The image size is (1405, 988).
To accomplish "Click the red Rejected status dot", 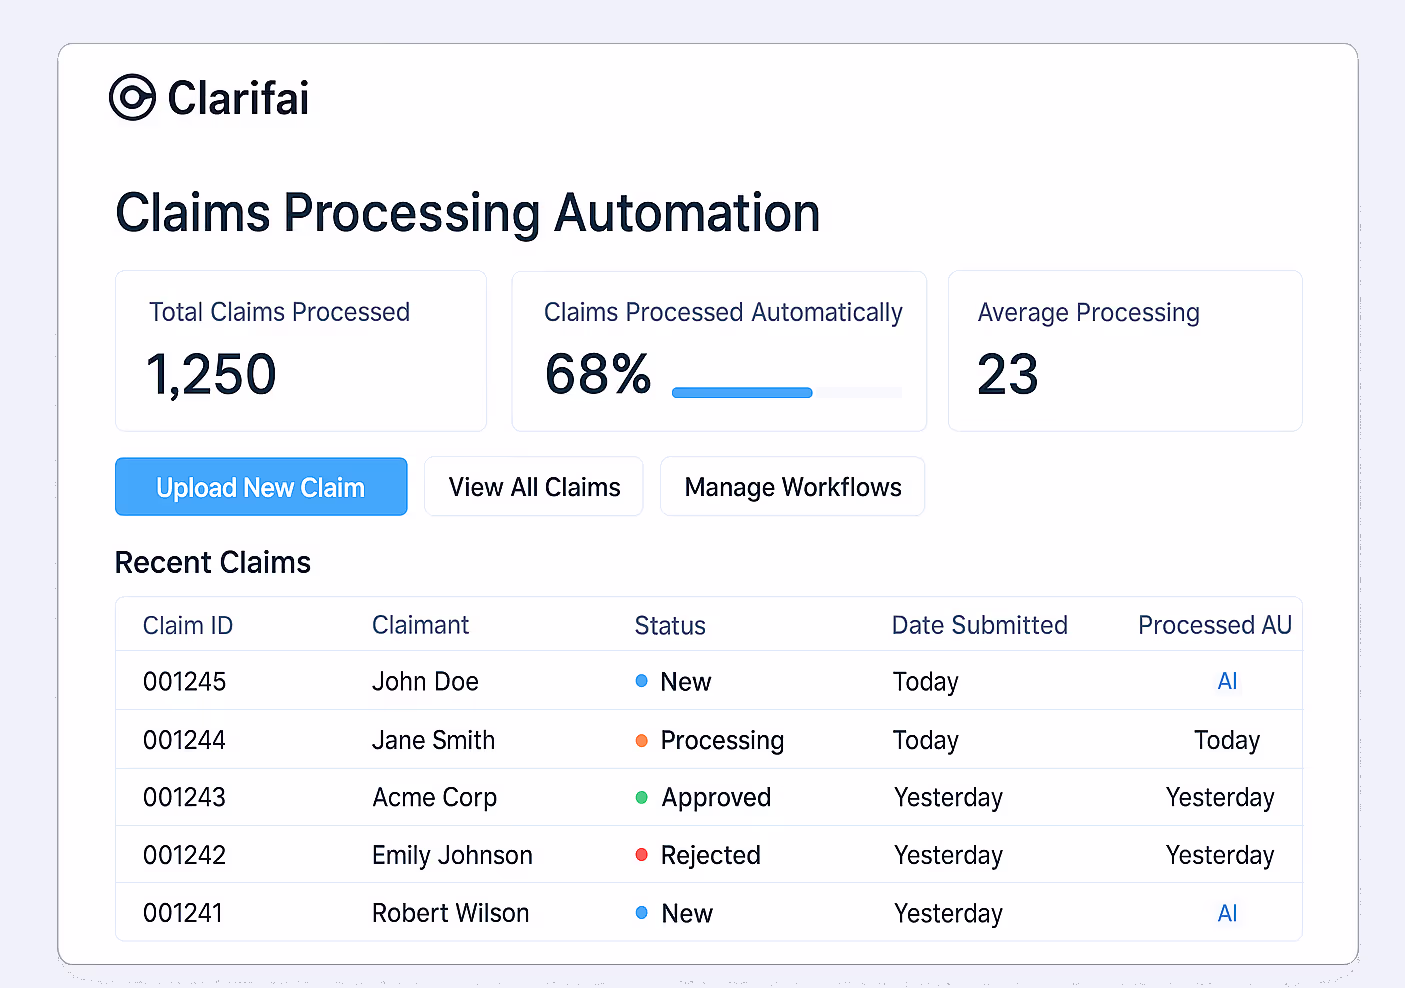I will (642, 855).
